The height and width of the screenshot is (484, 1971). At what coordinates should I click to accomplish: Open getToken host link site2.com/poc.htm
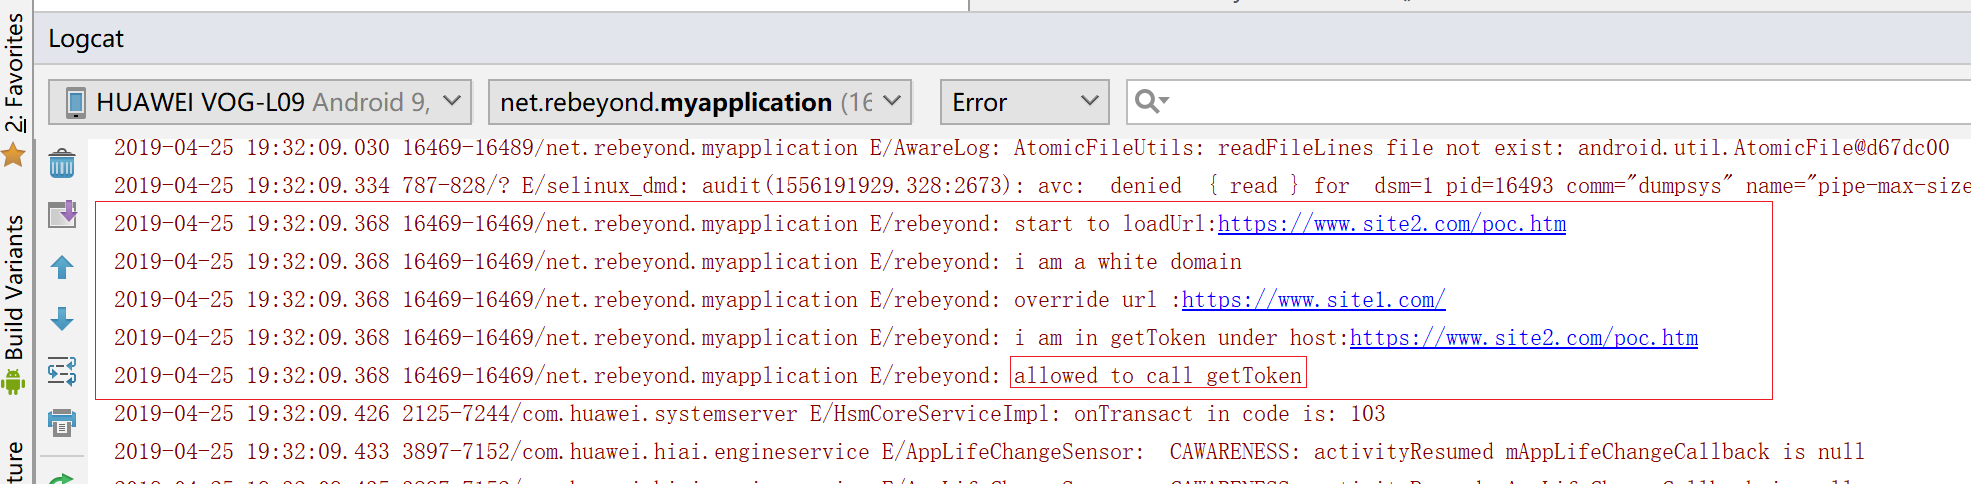click(x=1524, y=338)
